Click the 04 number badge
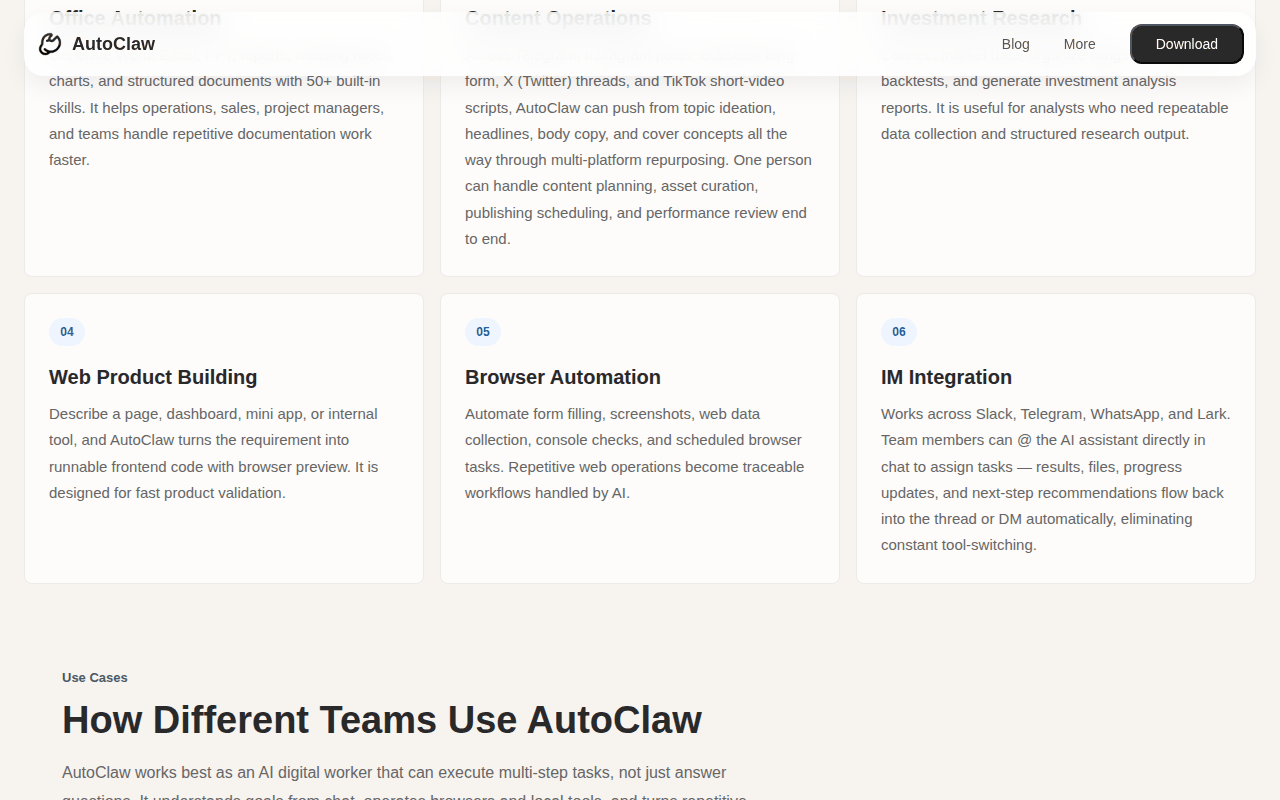This screenshot has width=1280, height=800. (67, 332)
